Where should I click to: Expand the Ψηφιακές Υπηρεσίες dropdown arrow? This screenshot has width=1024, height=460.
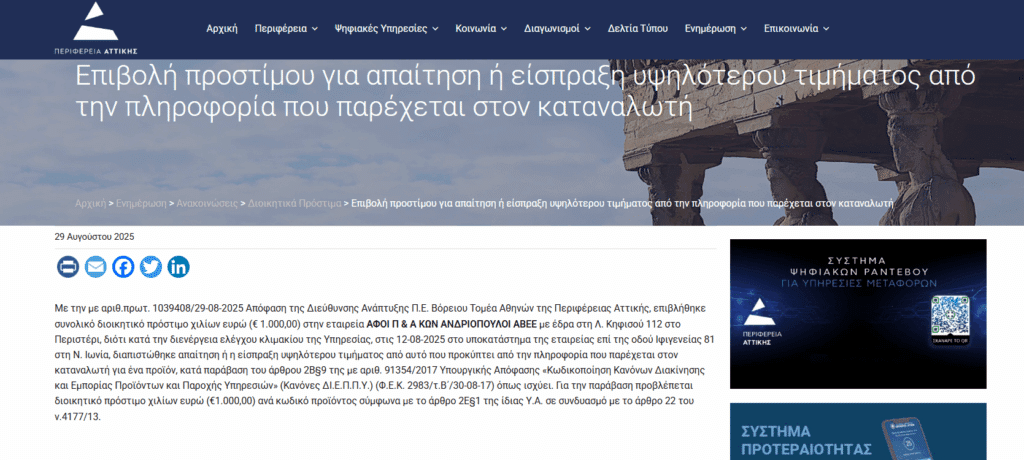click(436, 29)
